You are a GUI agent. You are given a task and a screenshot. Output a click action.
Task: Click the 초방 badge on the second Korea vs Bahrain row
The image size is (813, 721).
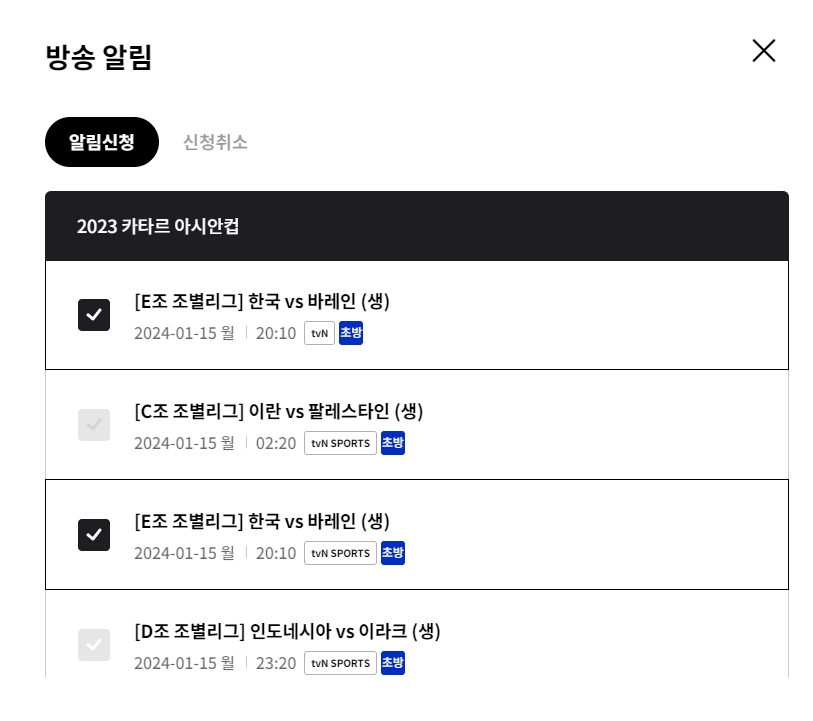[x=392, y=553]
